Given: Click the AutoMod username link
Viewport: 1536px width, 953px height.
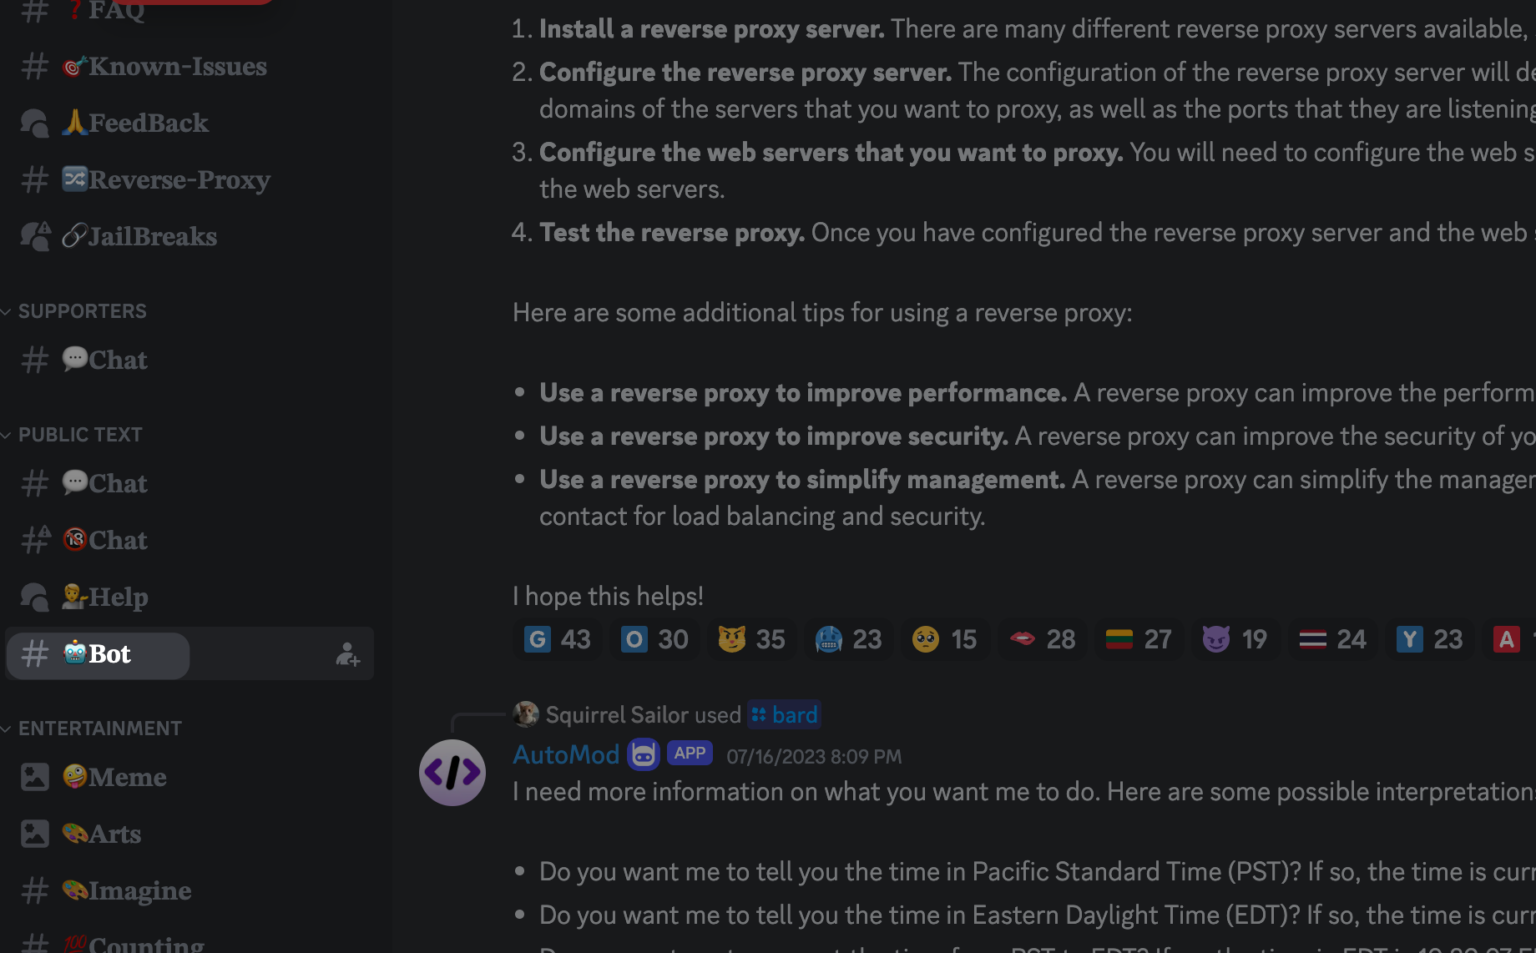Looking at the screenshot, I should click(x=566, y=753).
